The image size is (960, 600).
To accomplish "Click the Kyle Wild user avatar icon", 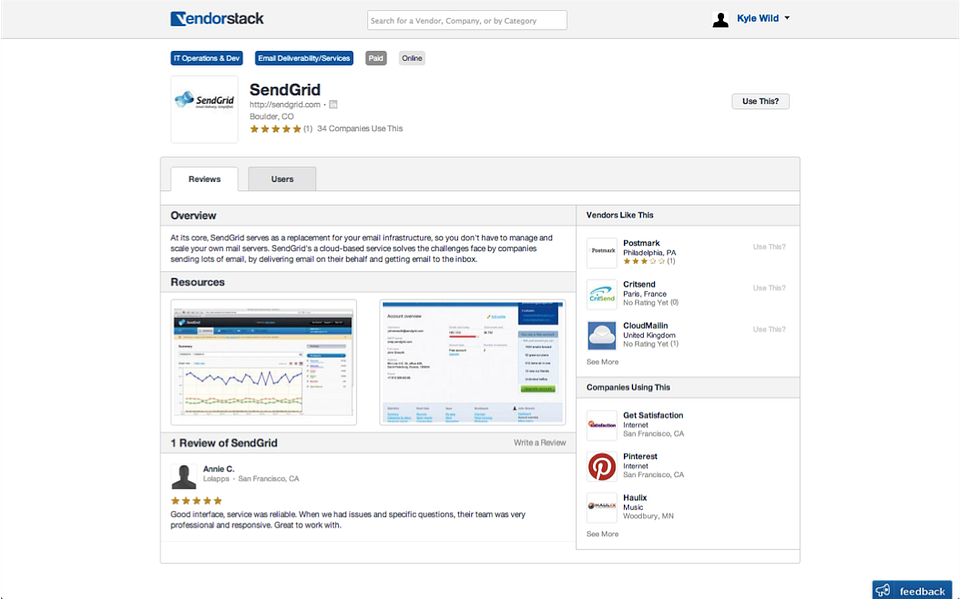I will pos(721,20).
